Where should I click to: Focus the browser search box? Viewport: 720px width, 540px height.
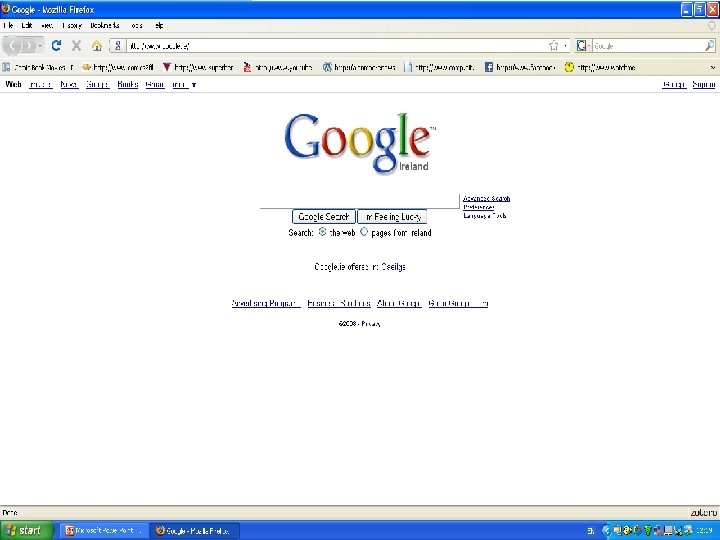[x=647, y=46]
